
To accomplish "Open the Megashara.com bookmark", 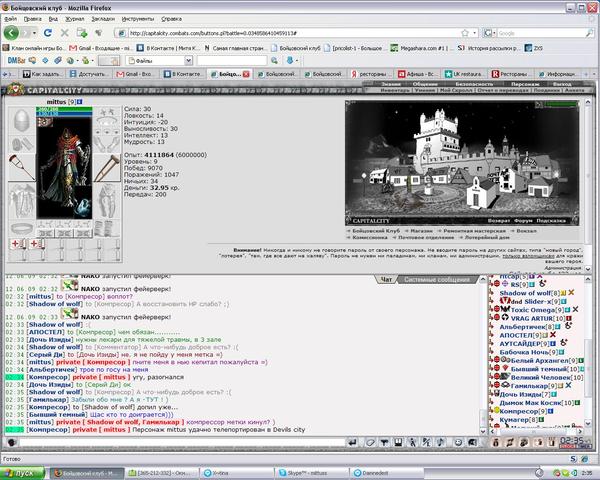I will 420,48.
